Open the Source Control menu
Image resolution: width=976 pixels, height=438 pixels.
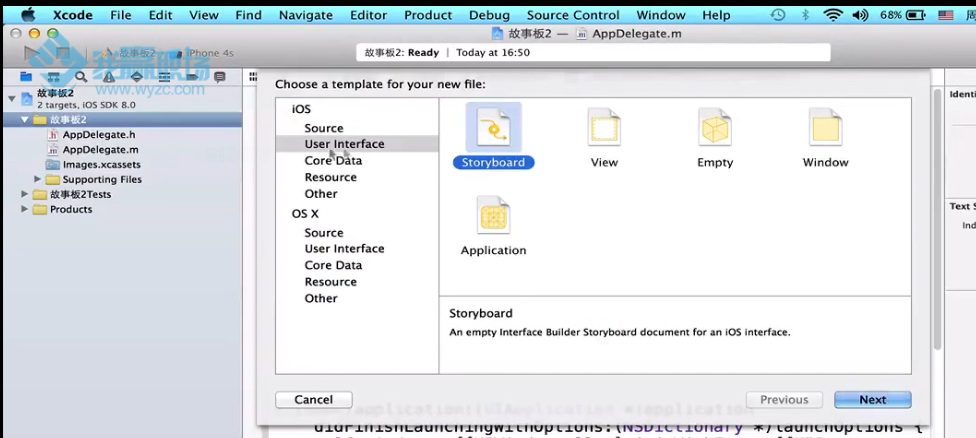click(x=573, y=15)
